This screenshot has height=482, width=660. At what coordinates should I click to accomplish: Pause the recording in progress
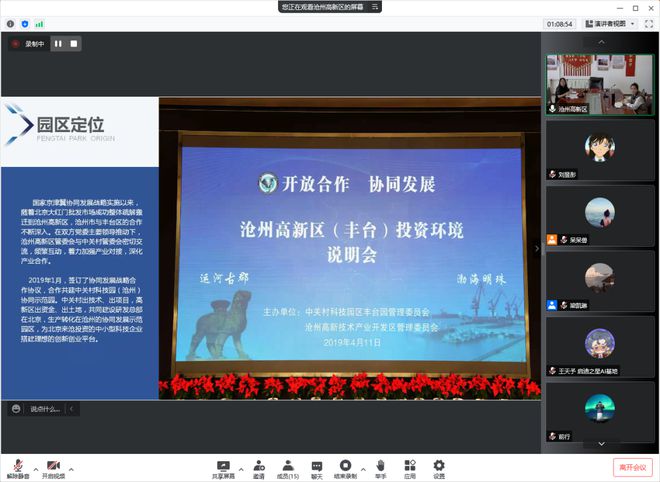click(x=58, y=43)
